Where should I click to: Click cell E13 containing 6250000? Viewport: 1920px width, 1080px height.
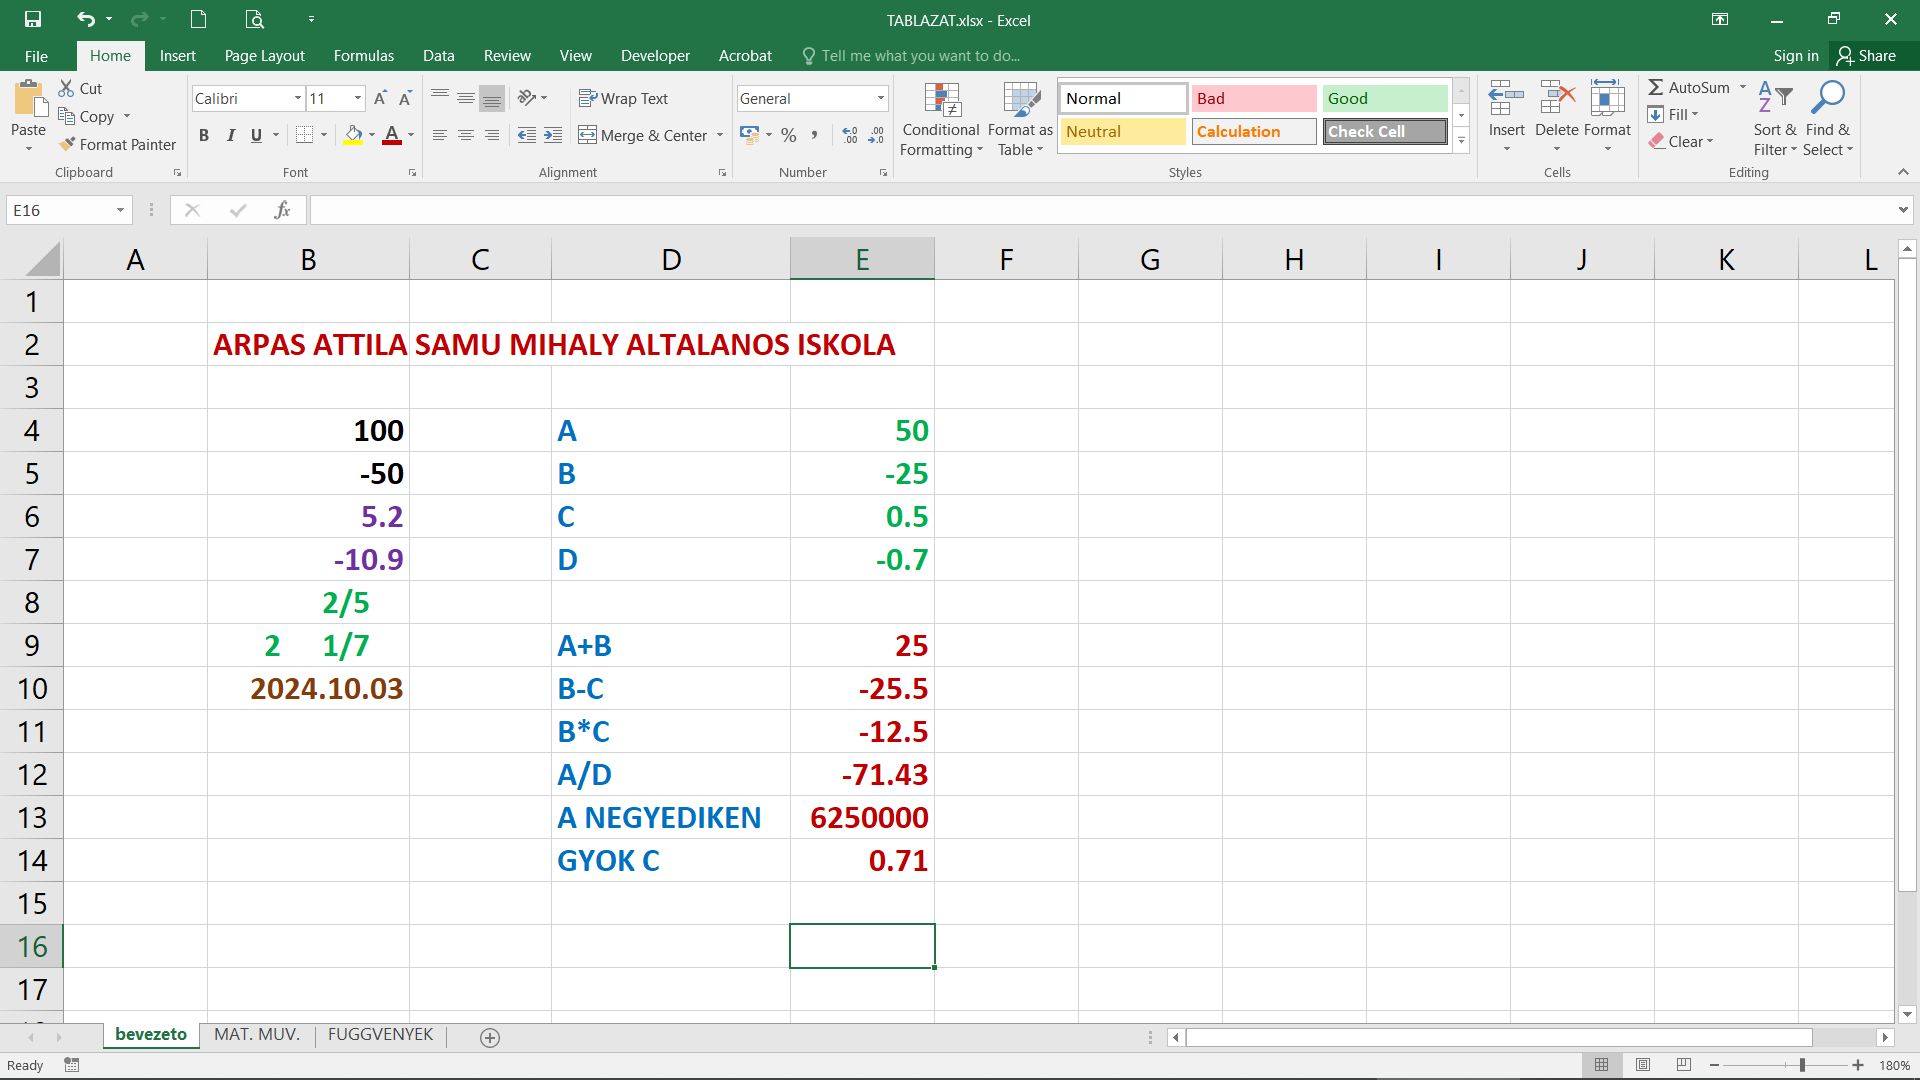pyautogui.click(x=862, y=818)
